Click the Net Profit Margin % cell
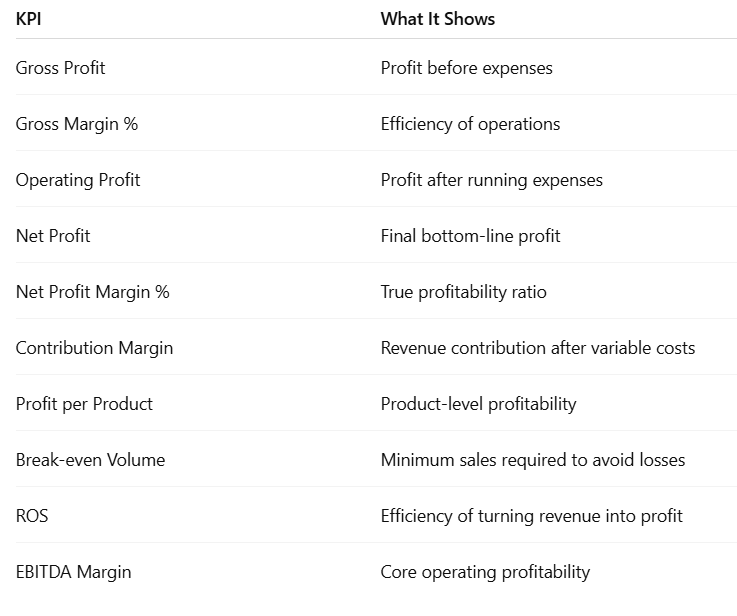Viewport: 737px width, 616px height. [x=93, y=292]
